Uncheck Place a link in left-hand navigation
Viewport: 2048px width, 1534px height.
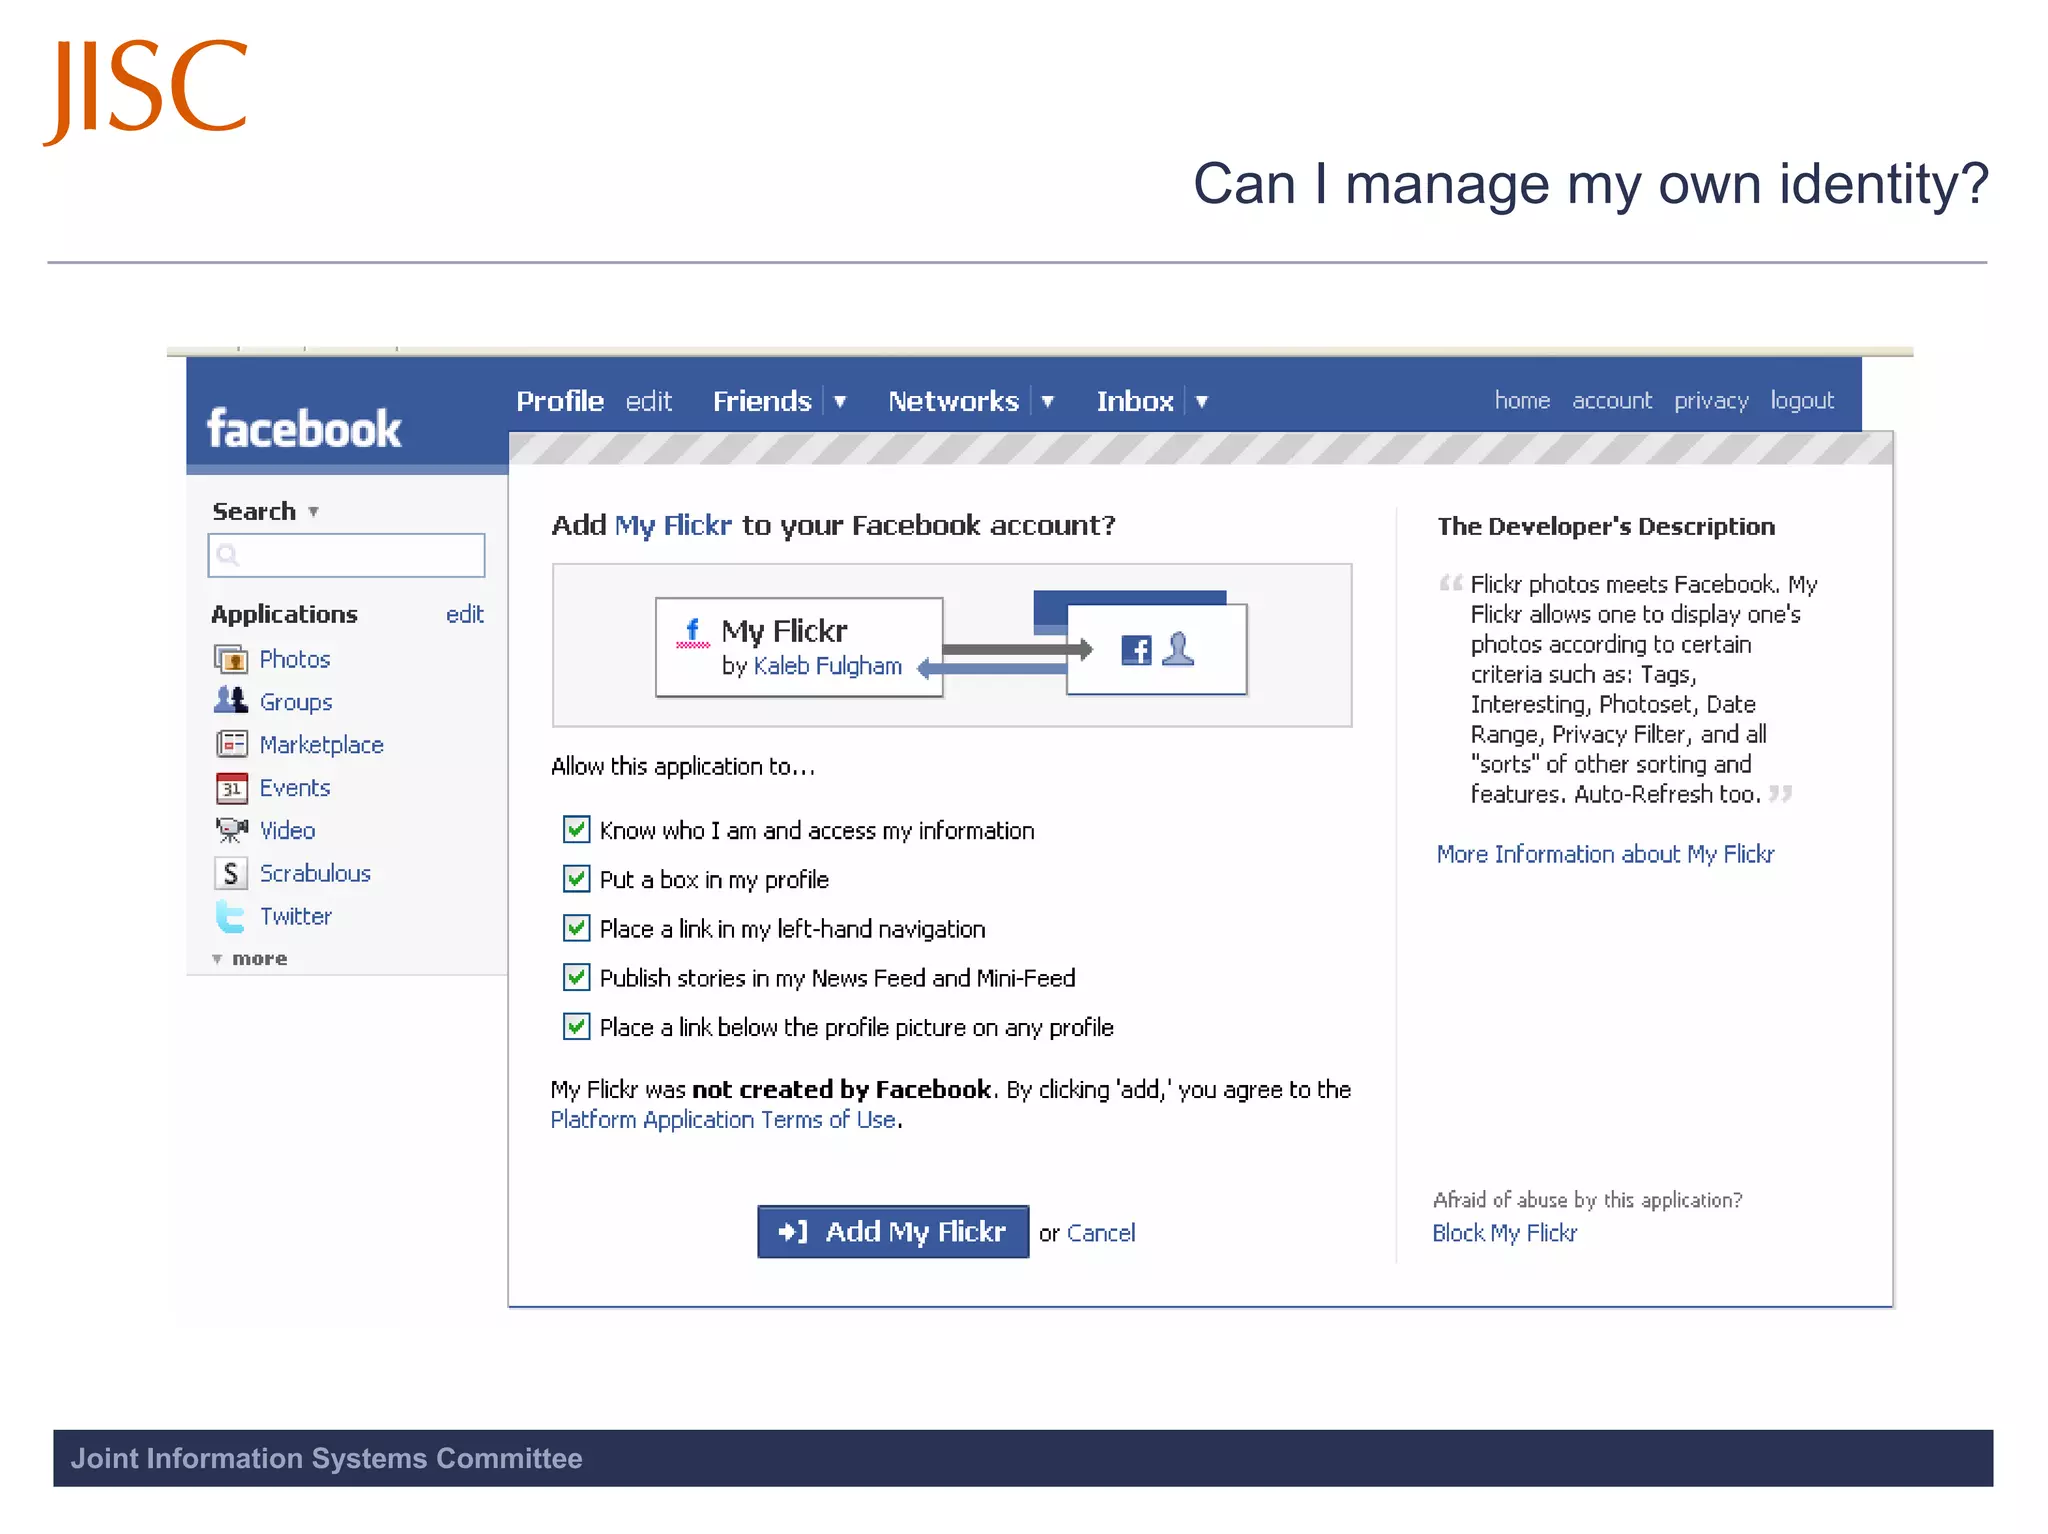coord(576,928)
